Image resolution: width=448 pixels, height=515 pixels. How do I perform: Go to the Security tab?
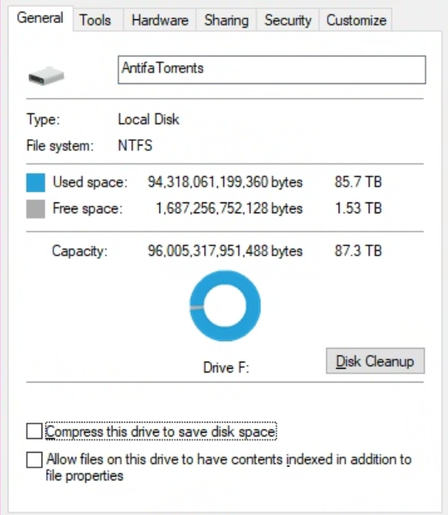[288, 20]
